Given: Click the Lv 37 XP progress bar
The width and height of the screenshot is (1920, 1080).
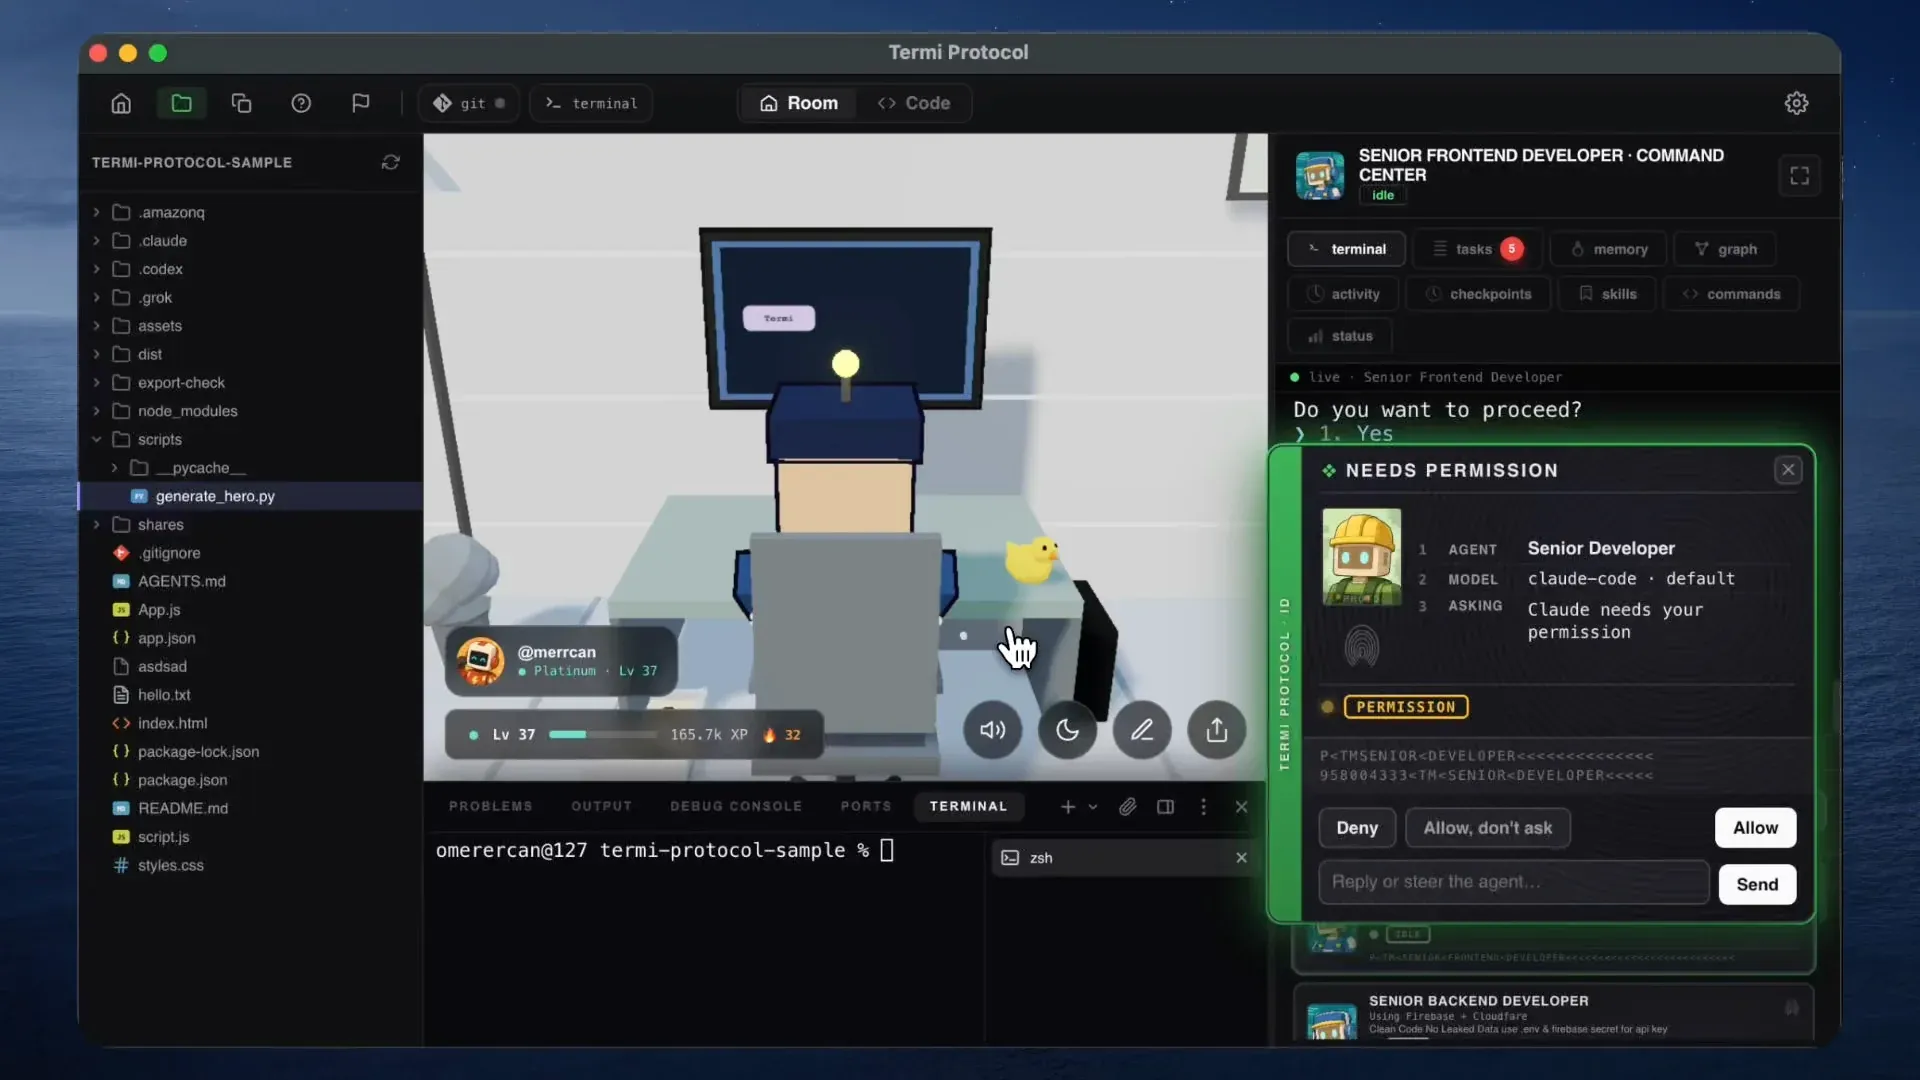Looking at the screenshot, I should point(603,735).
